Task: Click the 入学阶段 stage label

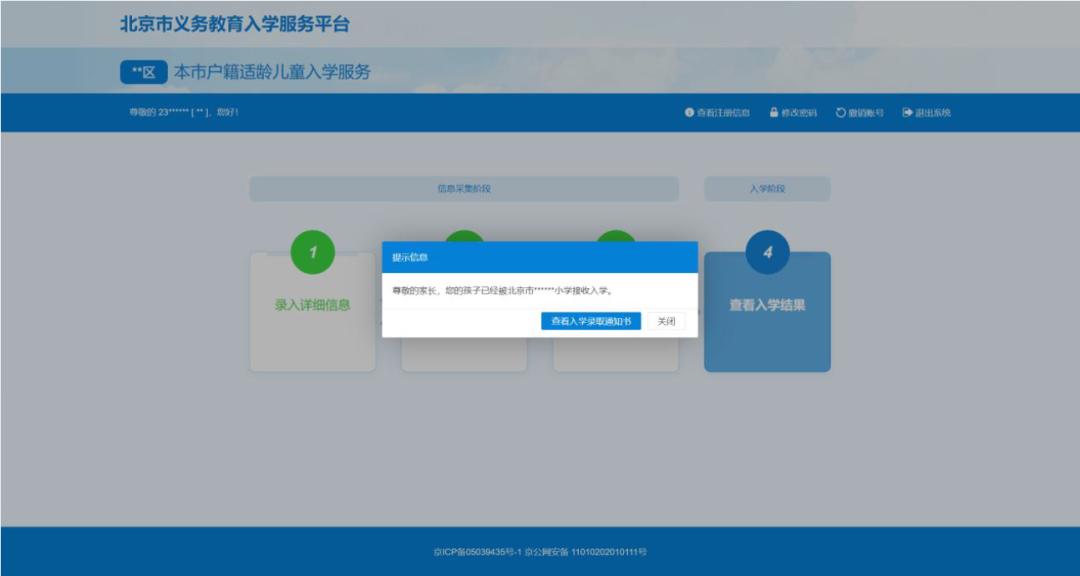Action: click(x=768, y=187)
